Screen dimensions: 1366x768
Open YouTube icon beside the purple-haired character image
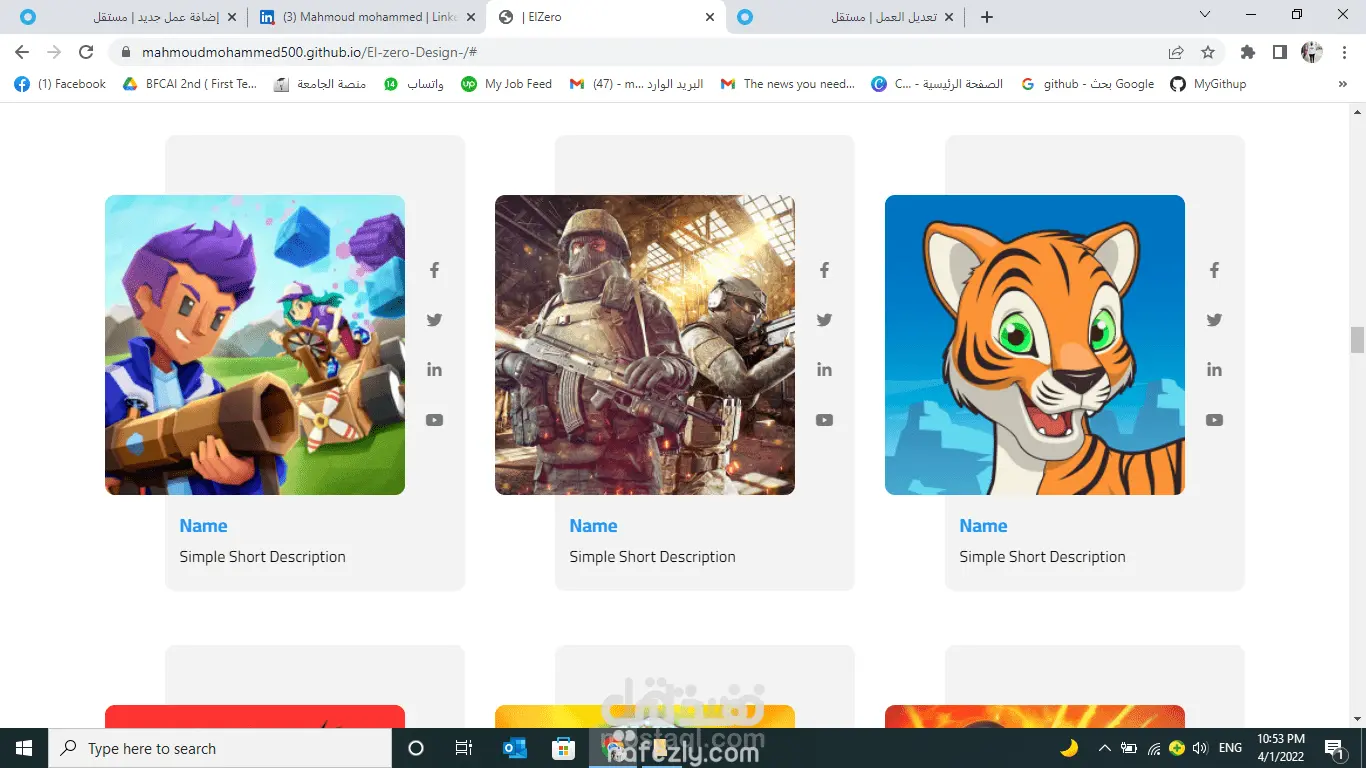[x=434, y=420]
